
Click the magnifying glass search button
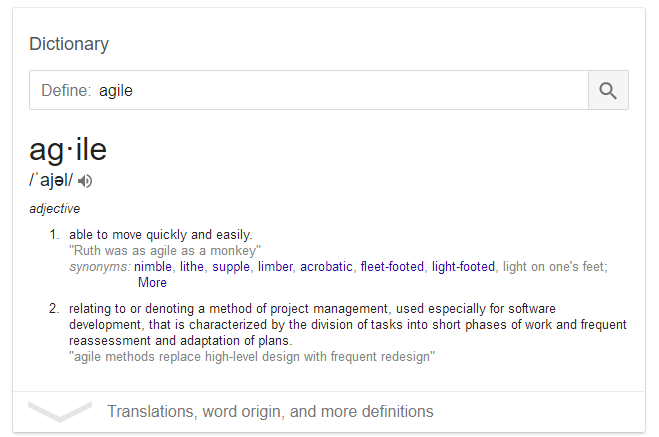click(x=608, y=90)
